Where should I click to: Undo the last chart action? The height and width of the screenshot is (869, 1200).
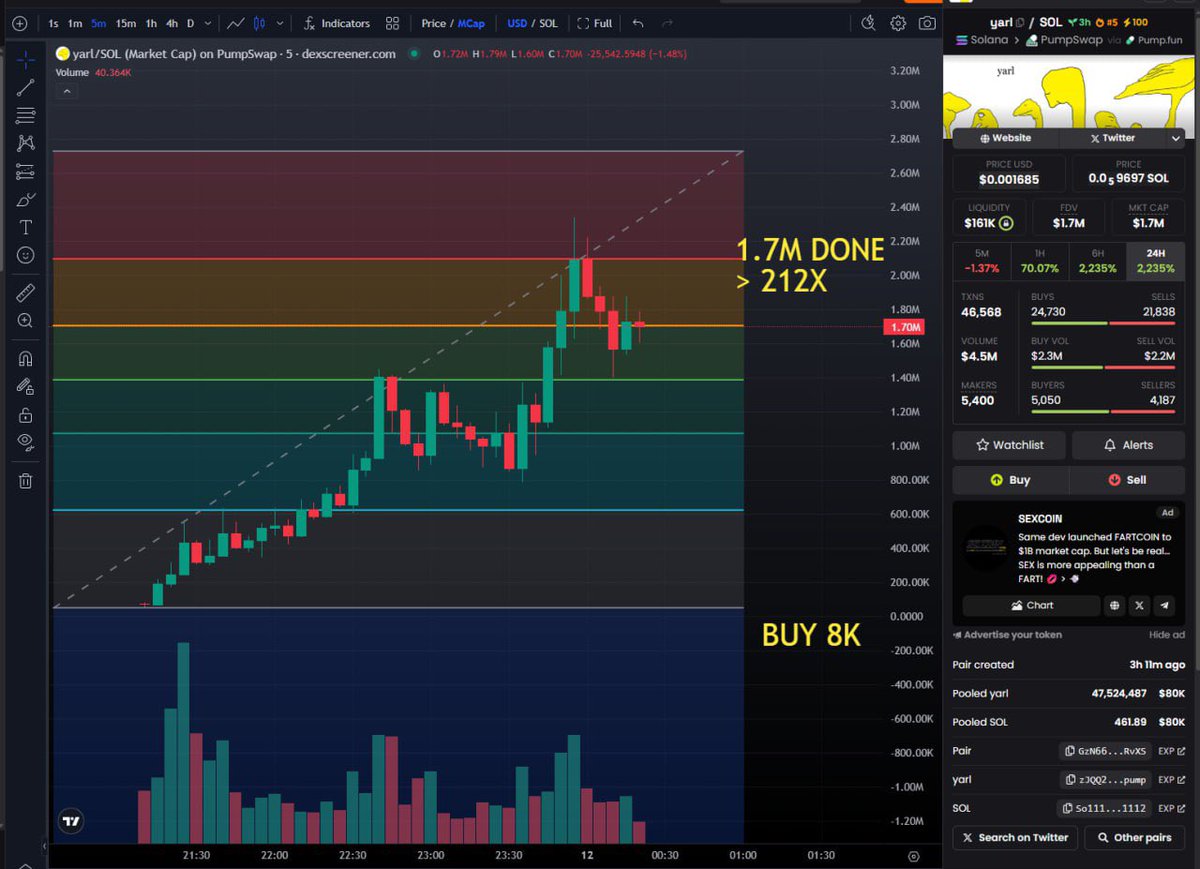point(638,23)
